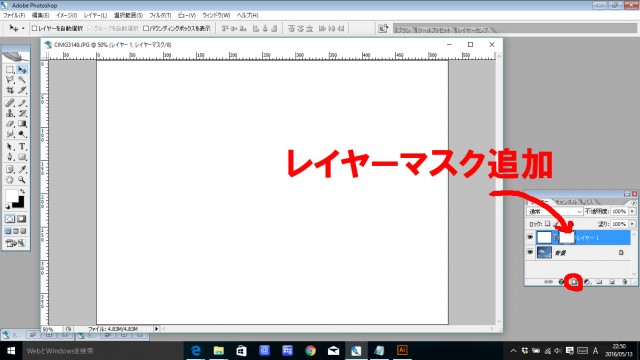Enable バウンディングボックスを表示 checkbox
This screenshot has width=640, height=360.
click(146, 28)
